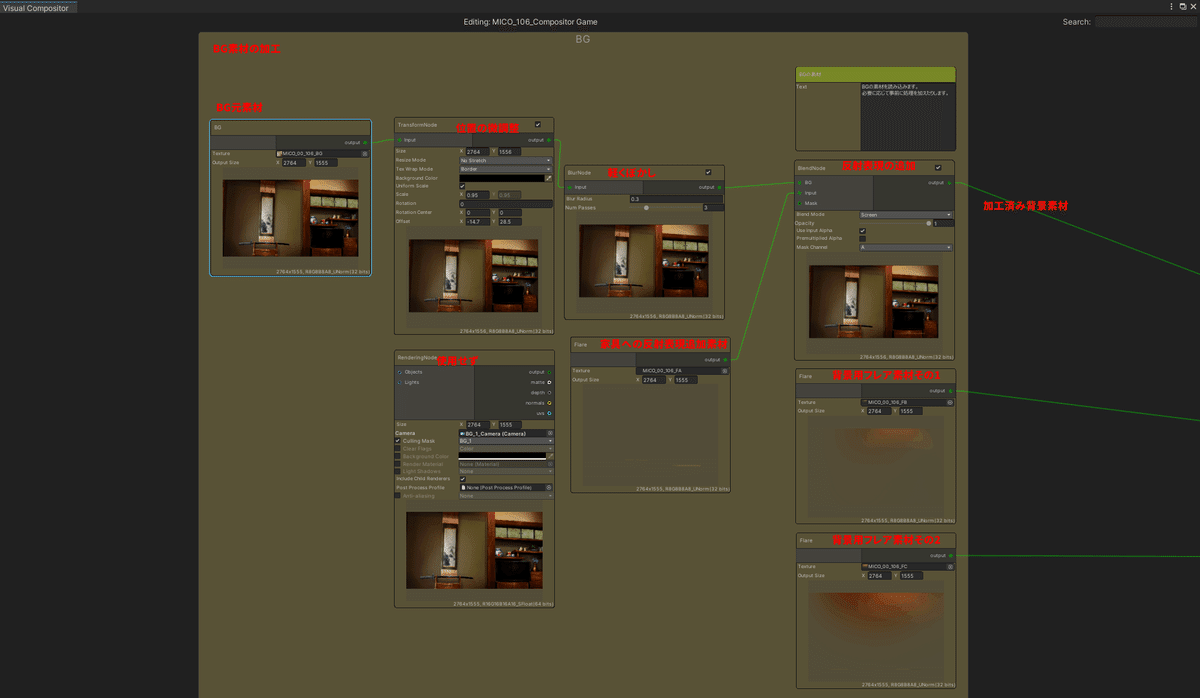Click the RenderingNode depth port
The width and height of the screenshot is (1200, 698).
[550, 392]
